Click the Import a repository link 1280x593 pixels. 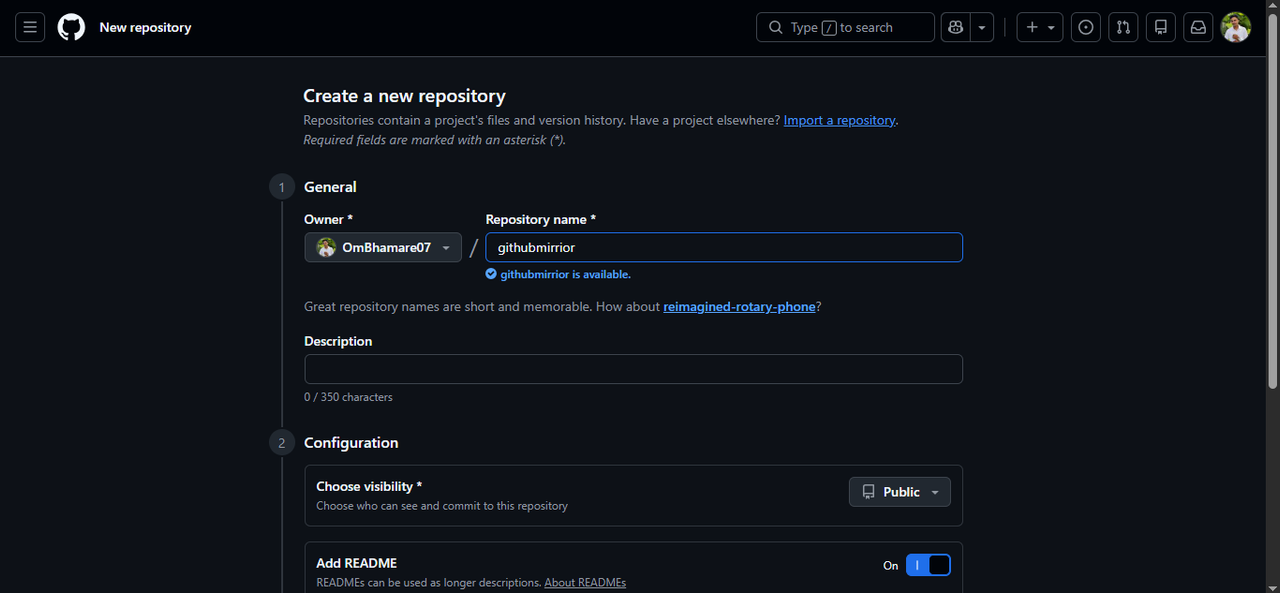(x=839, y=120)
